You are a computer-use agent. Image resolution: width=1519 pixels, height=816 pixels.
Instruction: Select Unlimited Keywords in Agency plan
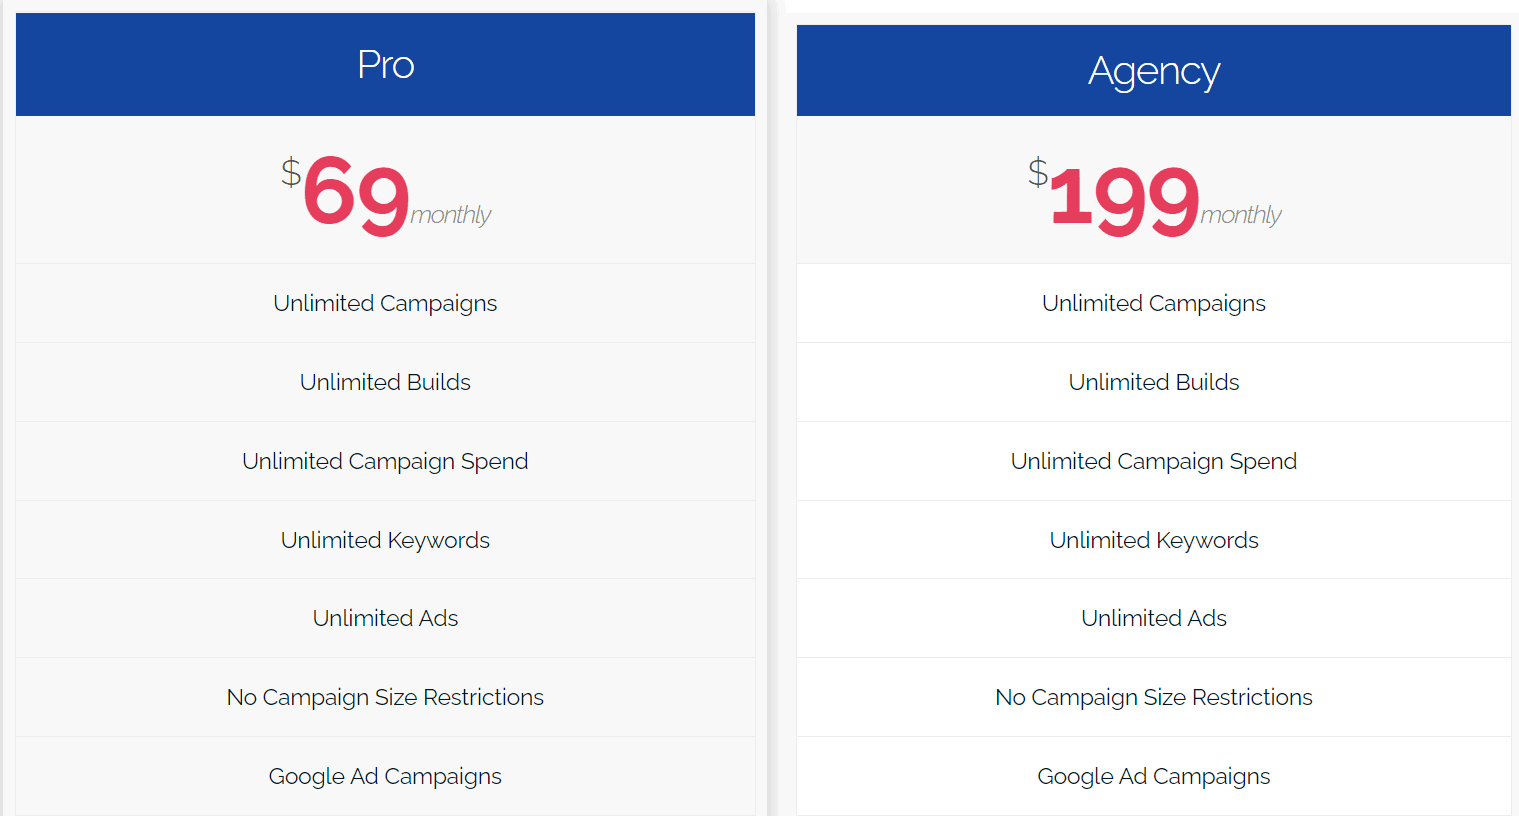1153,540
